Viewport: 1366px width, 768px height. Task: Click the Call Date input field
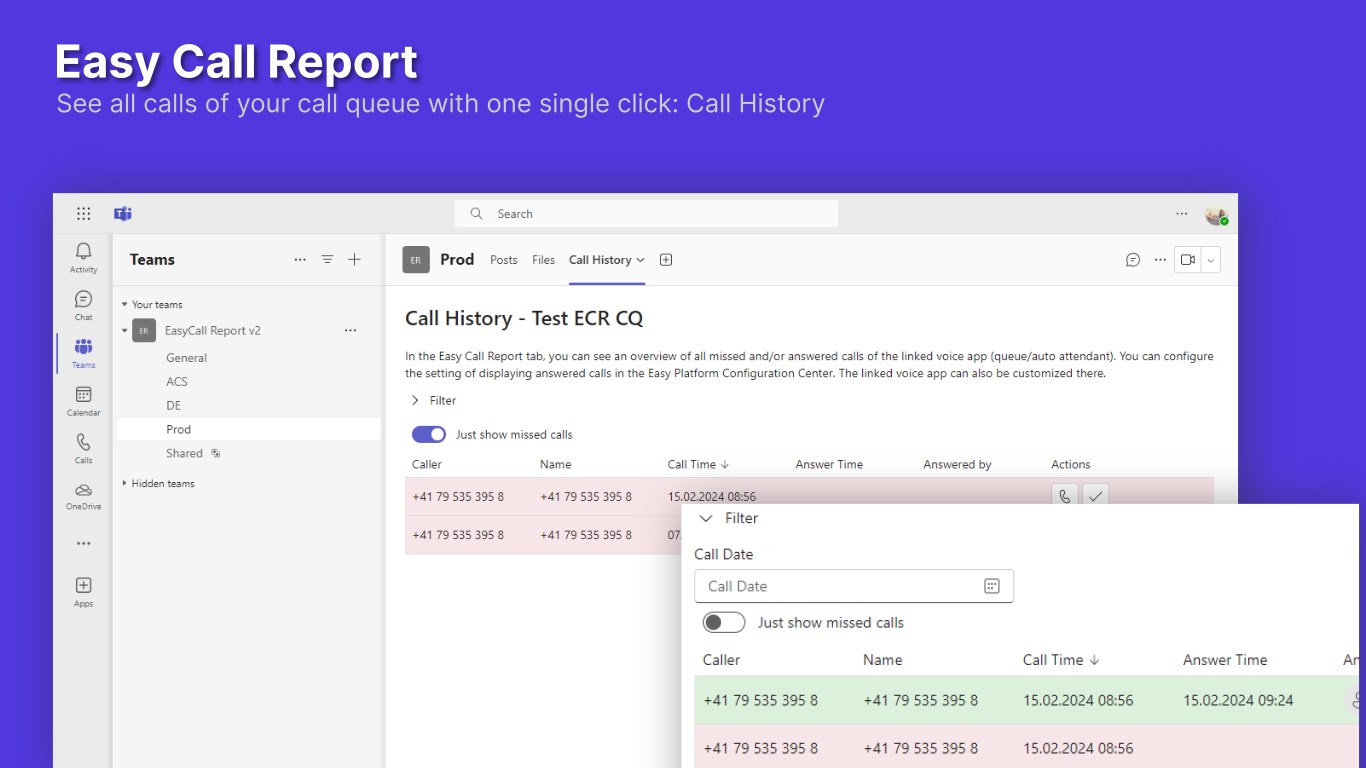click(x=854, y=586)
